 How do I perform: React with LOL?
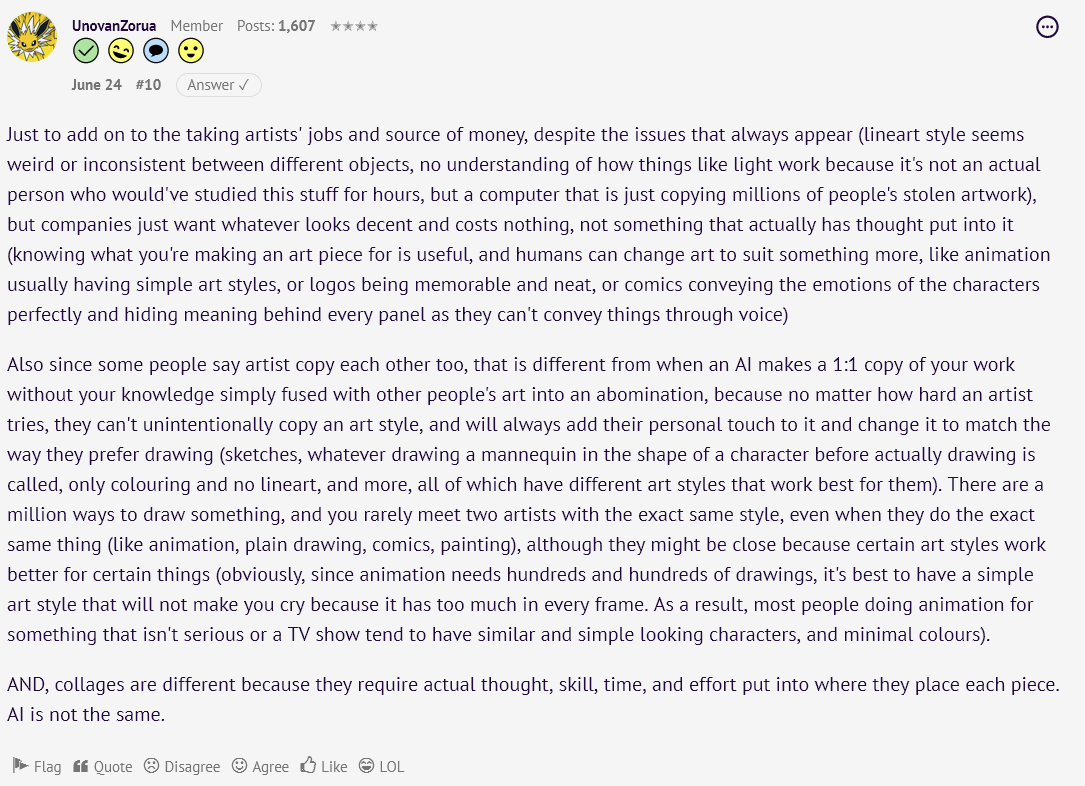[x=381, y=766]
